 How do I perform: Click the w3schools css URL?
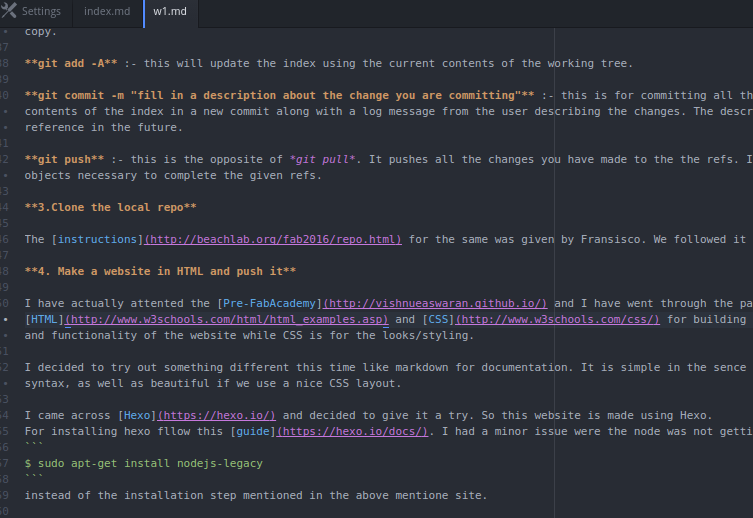[558, 319]
